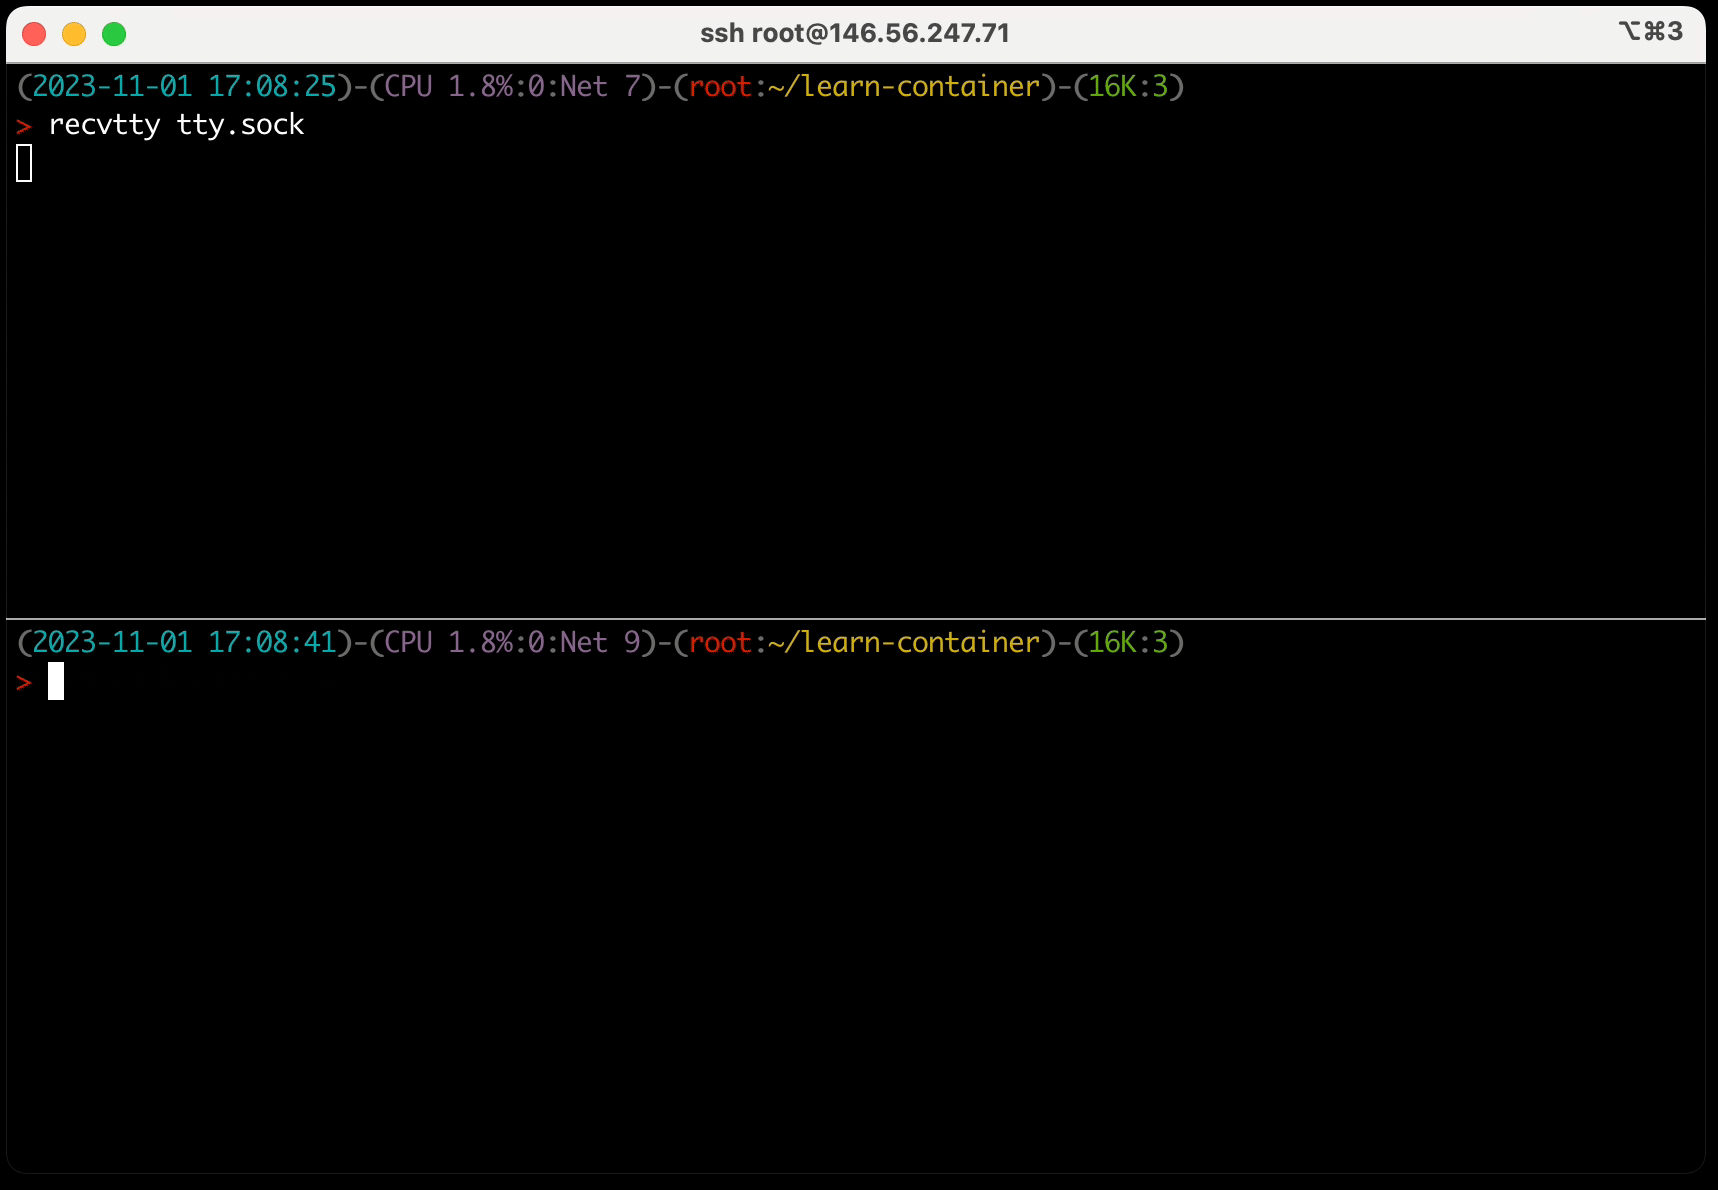
Task: Click the solid cursor at bottom pane prompt
Action: pyautogui.click(x=56, y=681)
